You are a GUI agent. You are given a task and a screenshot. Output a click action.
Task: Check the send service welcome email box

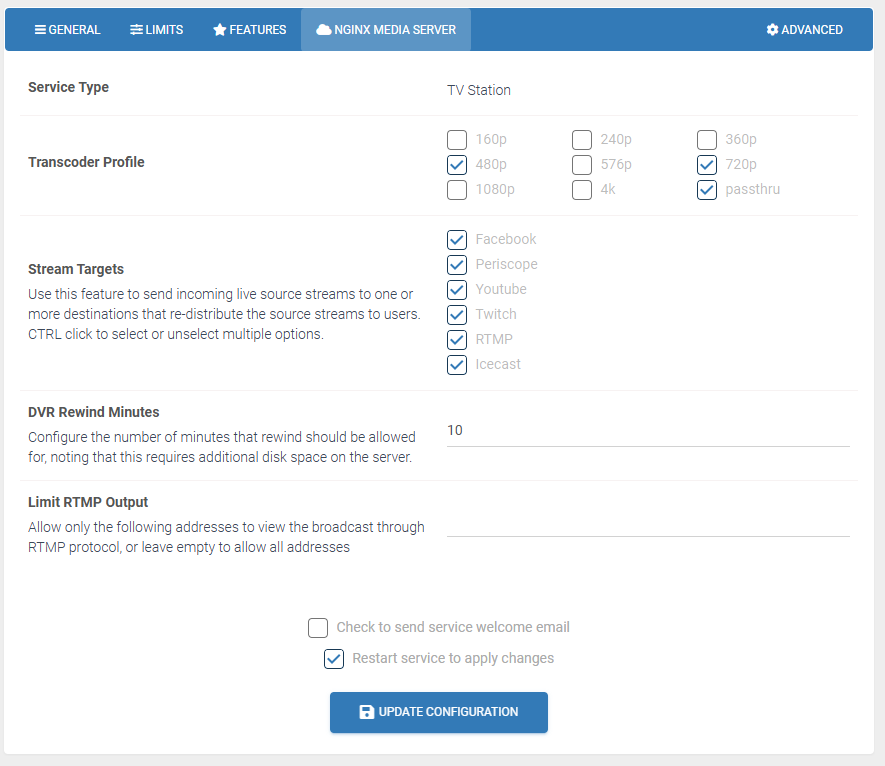pos(318,628)
